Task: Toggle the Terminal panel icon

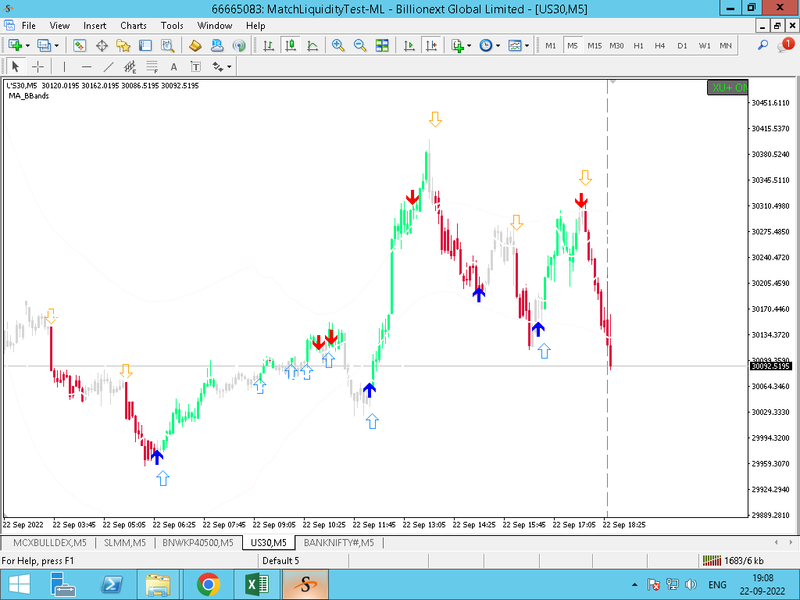Action: click(x=145, y=45)
